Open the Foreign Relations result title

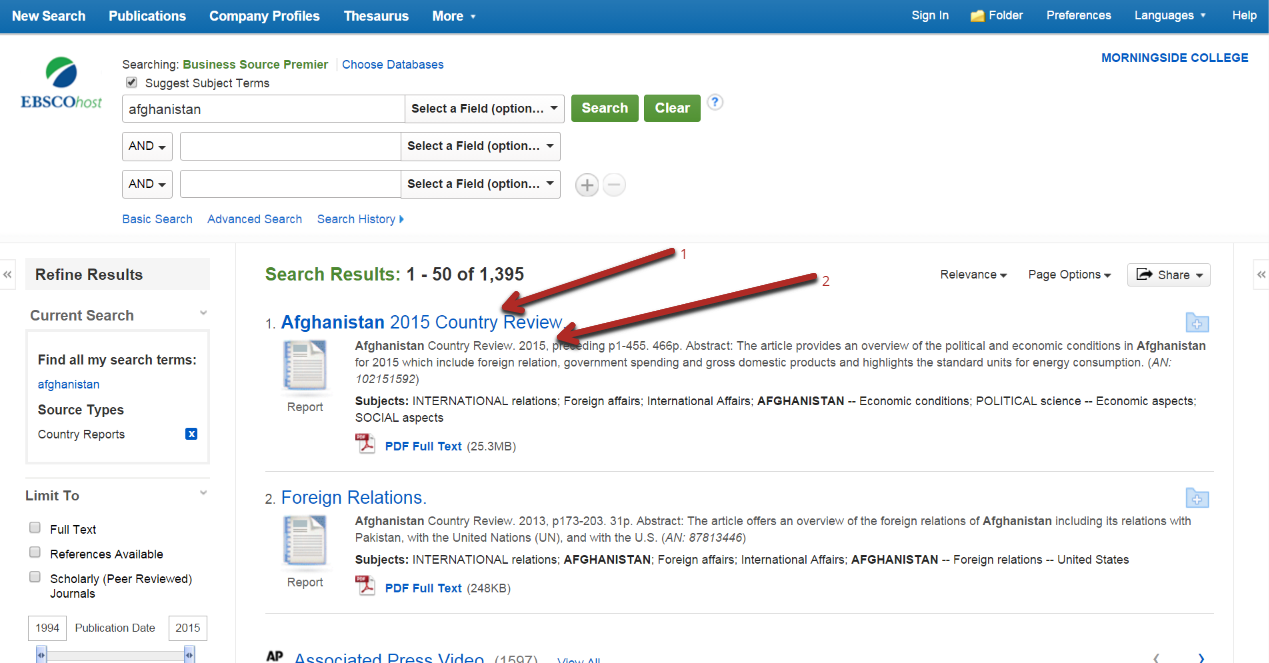click(x=354, y=497)
